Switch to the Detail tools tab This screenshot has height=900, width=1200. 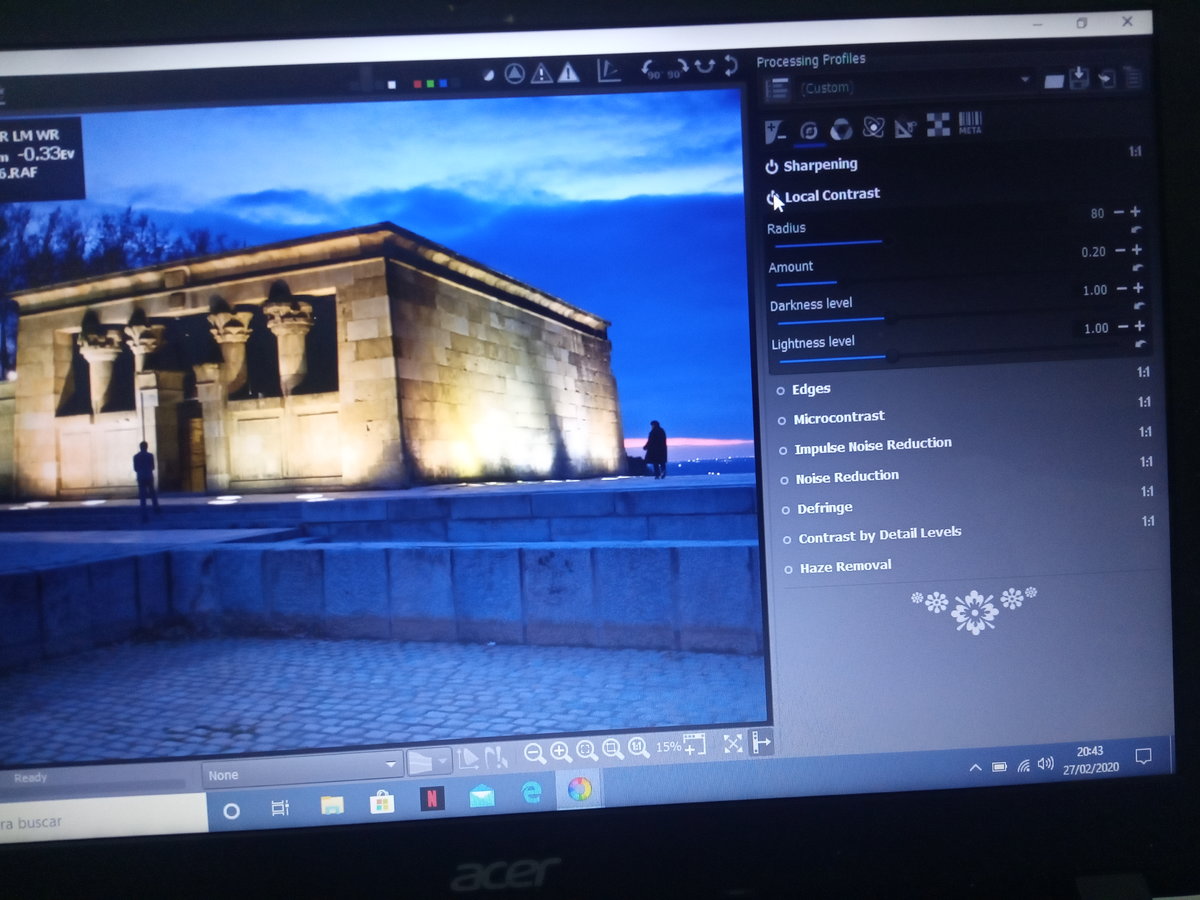[809, 130]
